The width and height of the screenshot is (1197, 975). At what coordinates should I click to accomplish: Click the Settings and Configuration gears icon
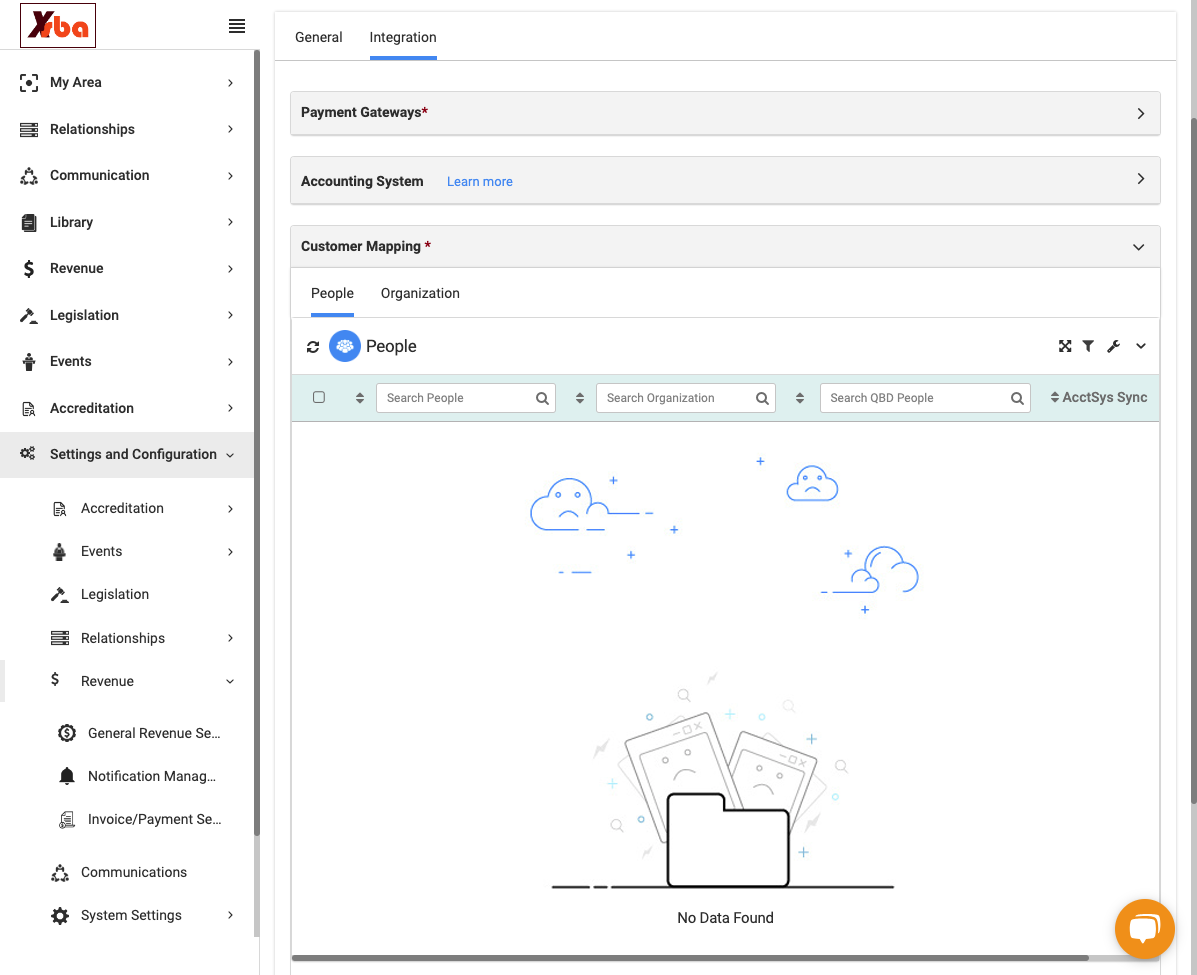click(27, 454)
